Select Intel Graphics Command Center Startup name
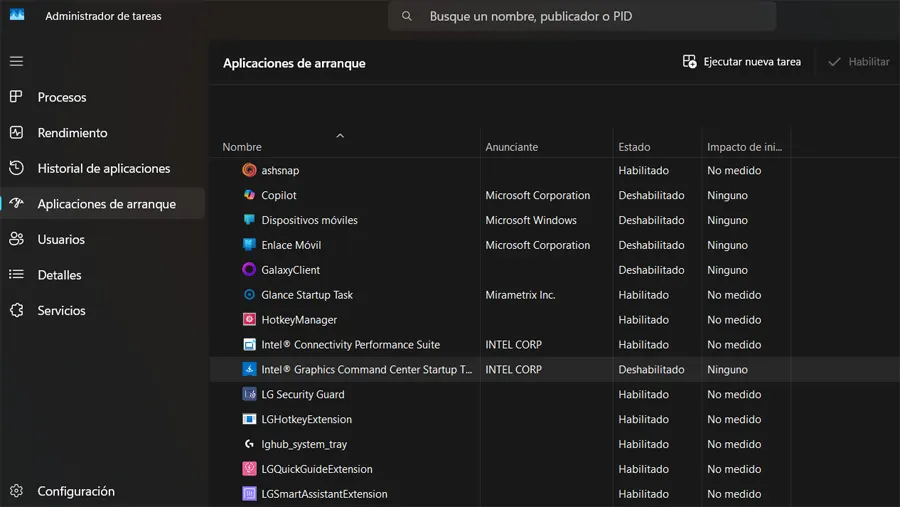 tap(367, 370)
